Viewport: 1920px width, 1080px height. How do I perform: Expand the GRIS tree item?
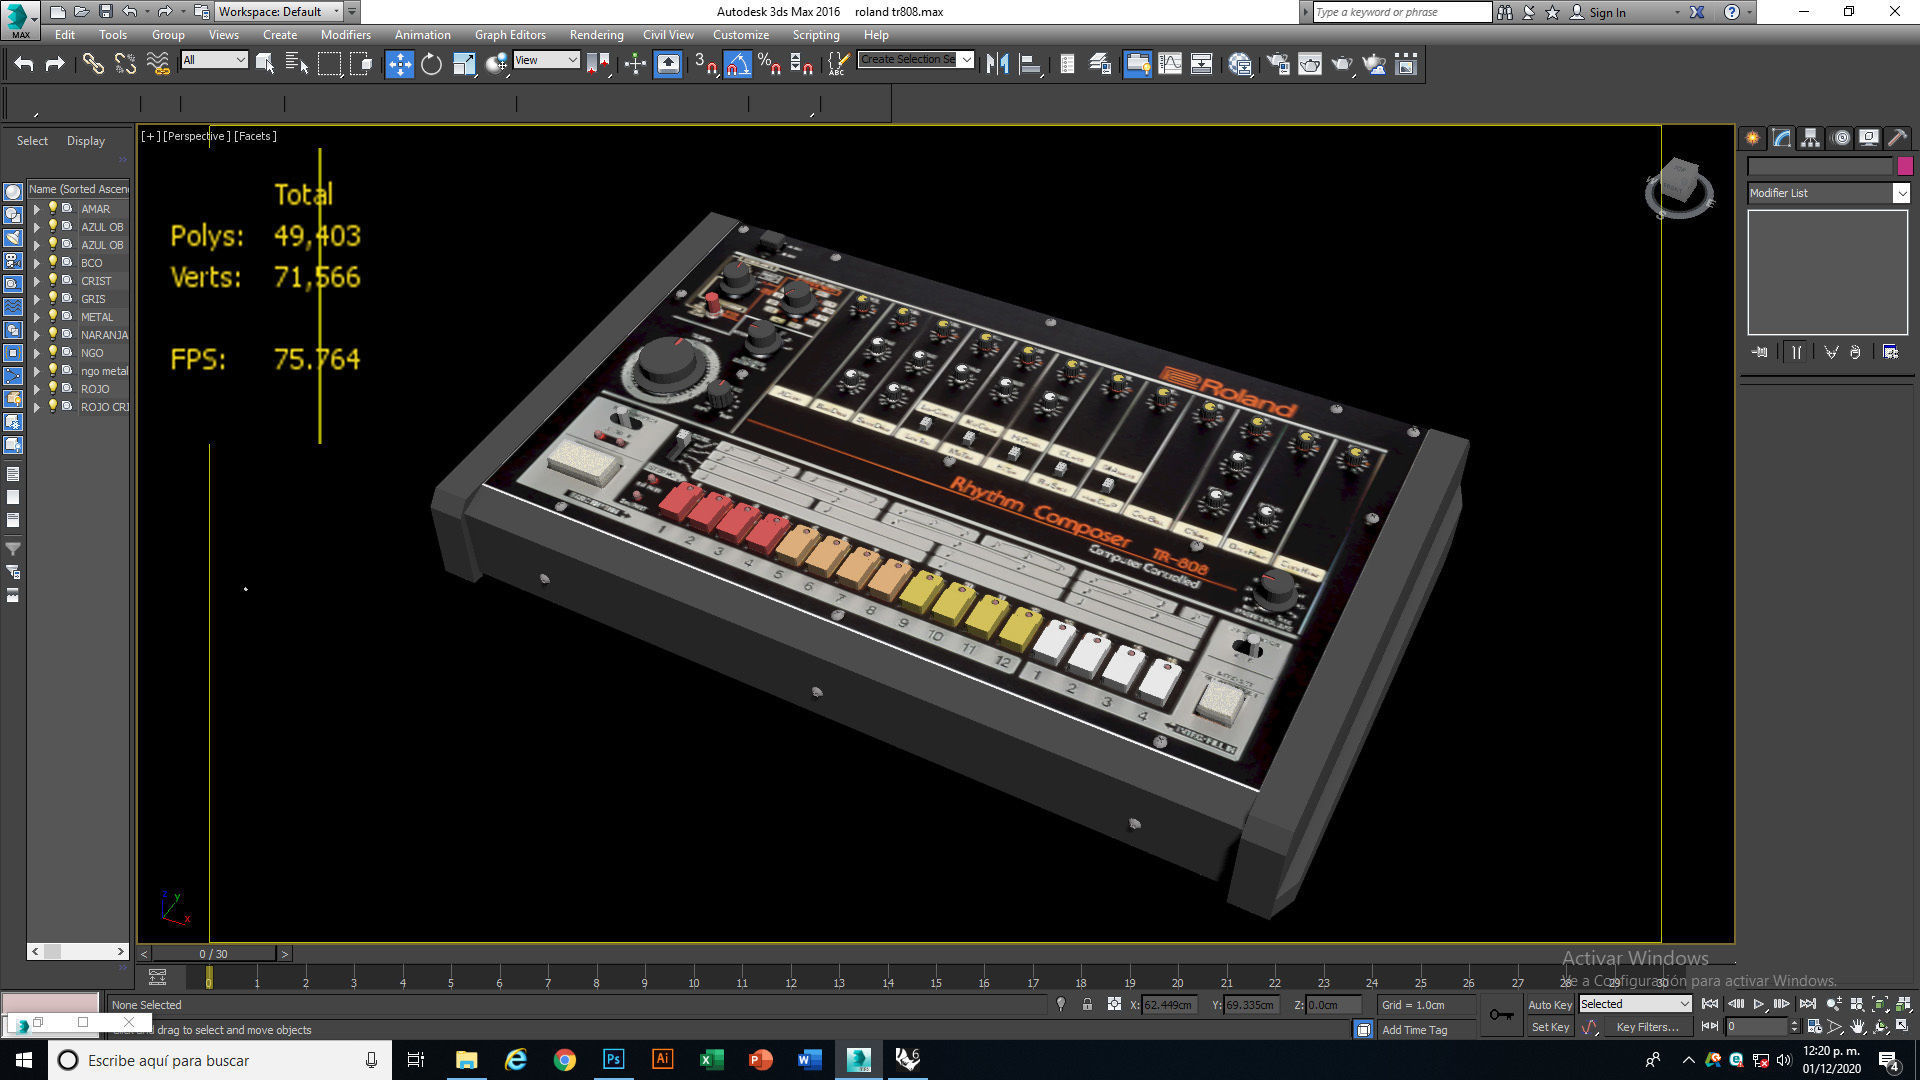point(37,299)
